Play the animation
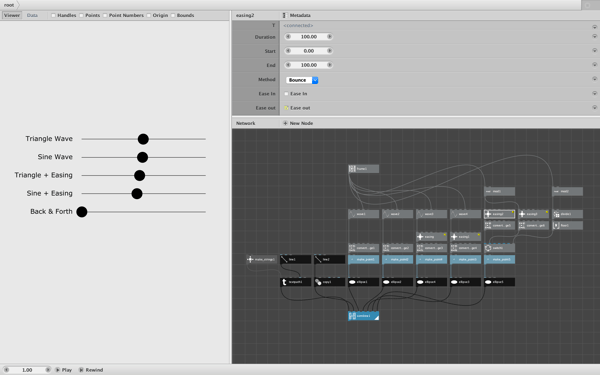 [x=64, y=370]
